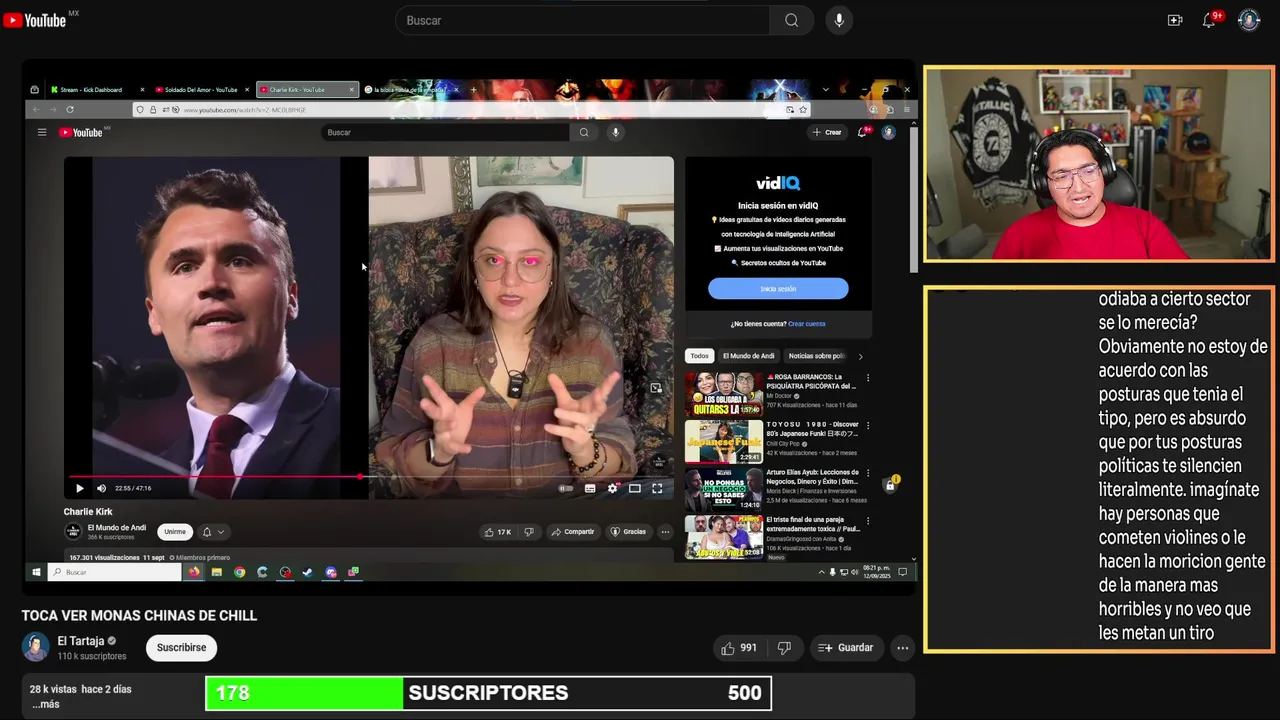Open outer notifications bell with 9+ badge
The image size is (1280, 720).
(x=1209, y=20)
